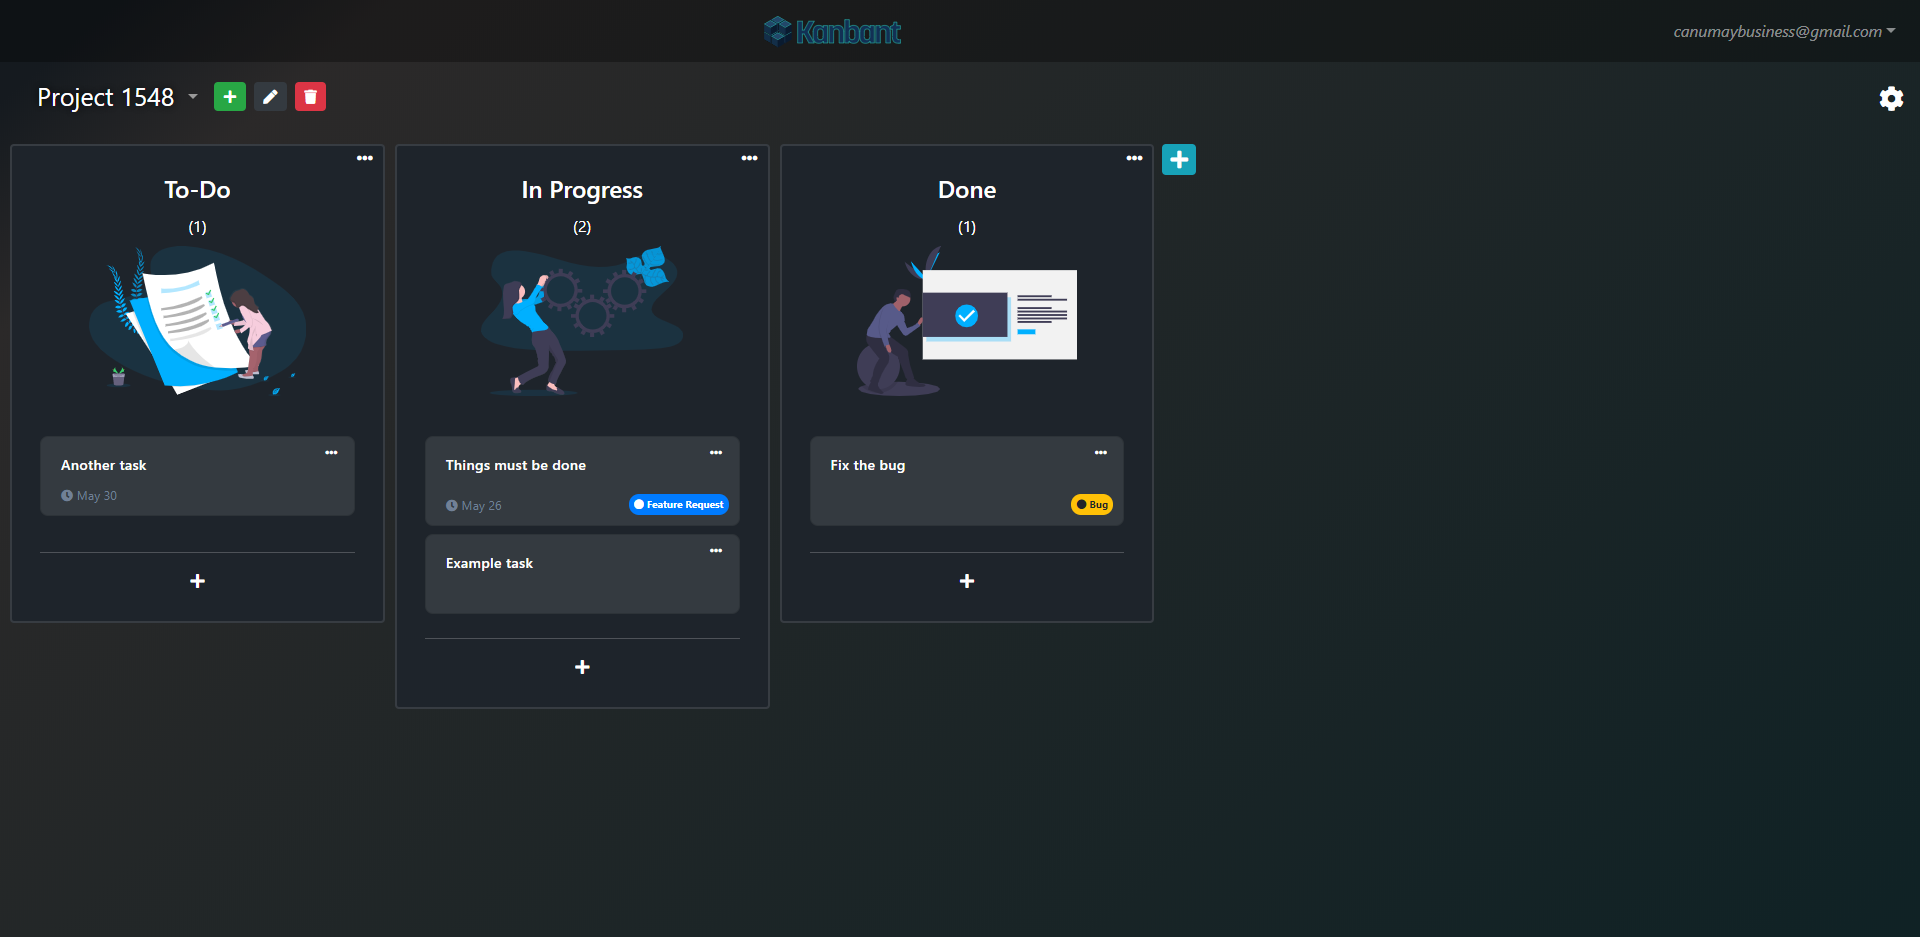Add a new task to To-Do column

point(198,581)
